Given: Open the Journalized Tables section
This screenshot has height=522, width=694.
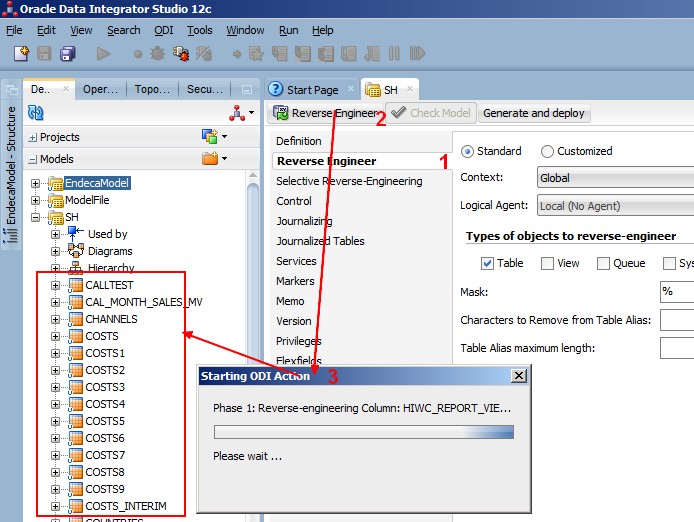Looking at the screenshot, I should coord(320,241).
